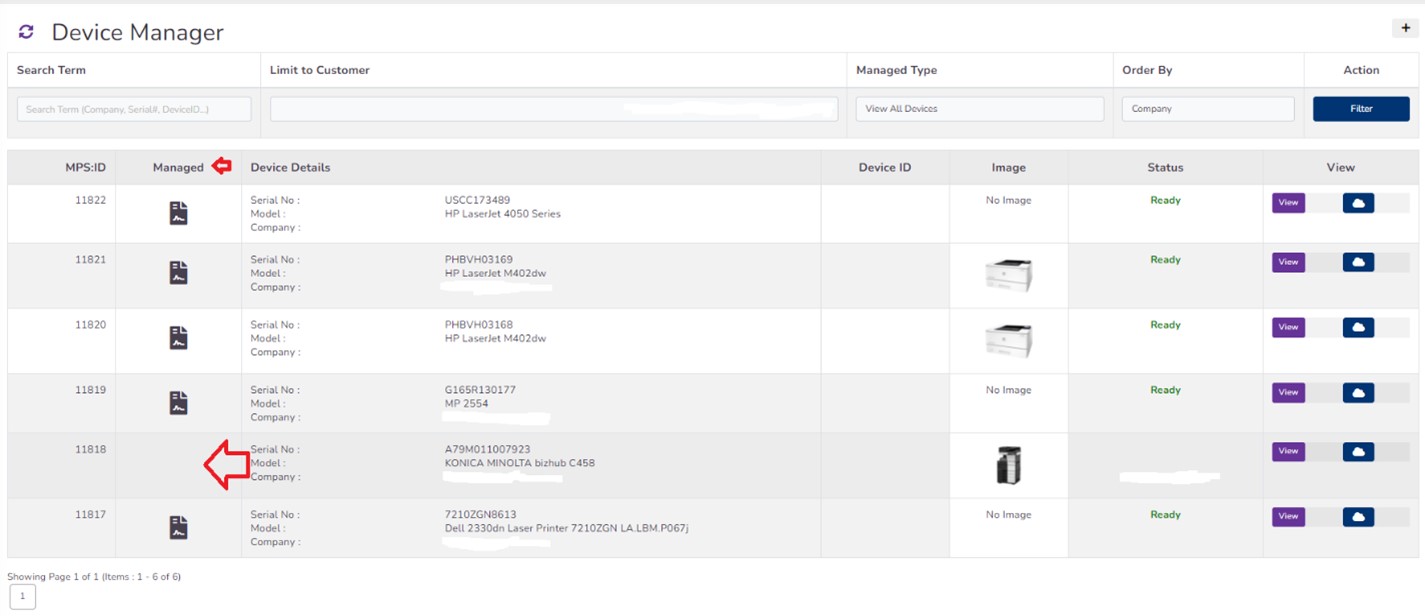Click the KONICA MINOLTA bizhub device image

(x=1008, y=465)
